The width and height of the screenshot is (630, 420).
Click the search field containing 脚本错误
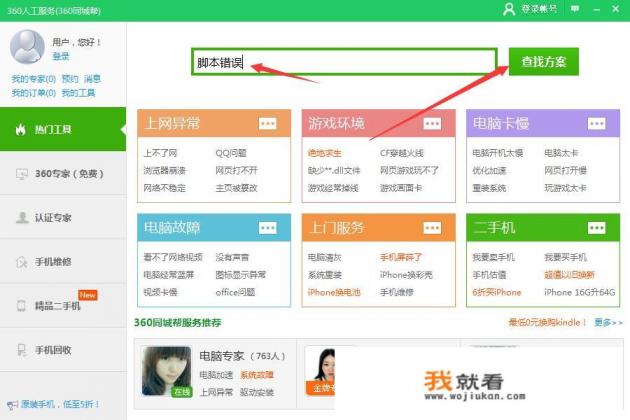(344, 61)
